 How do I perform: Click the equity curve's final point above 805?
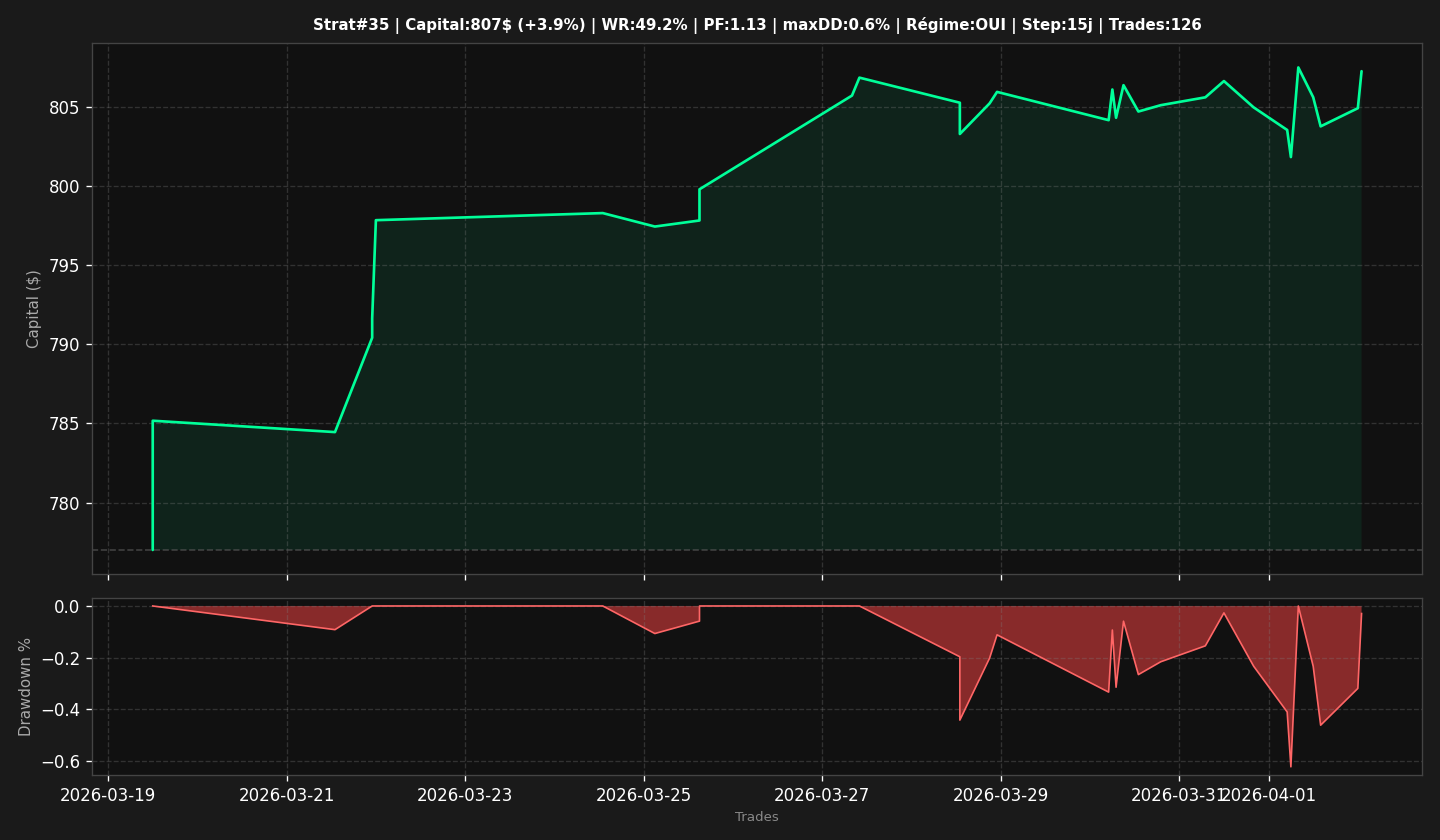coord(1361,72)
